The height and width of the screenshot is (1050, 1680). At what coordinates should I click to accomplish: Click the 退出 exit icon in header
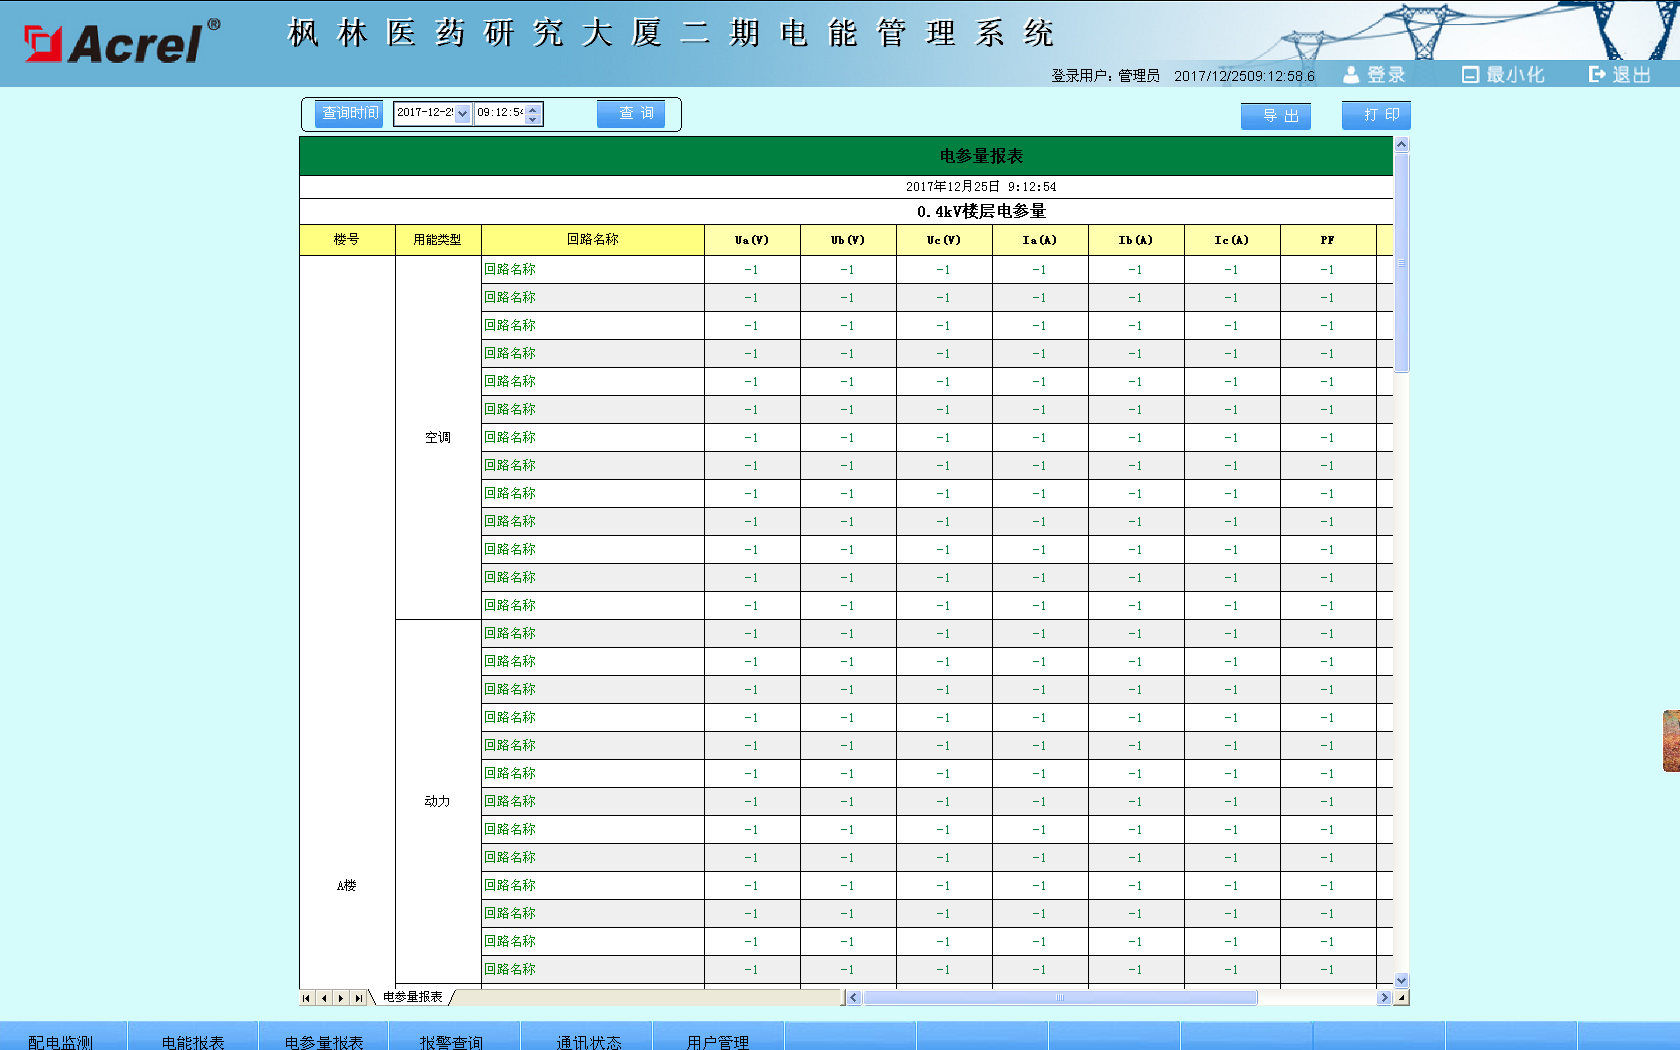pos(1597,75)
